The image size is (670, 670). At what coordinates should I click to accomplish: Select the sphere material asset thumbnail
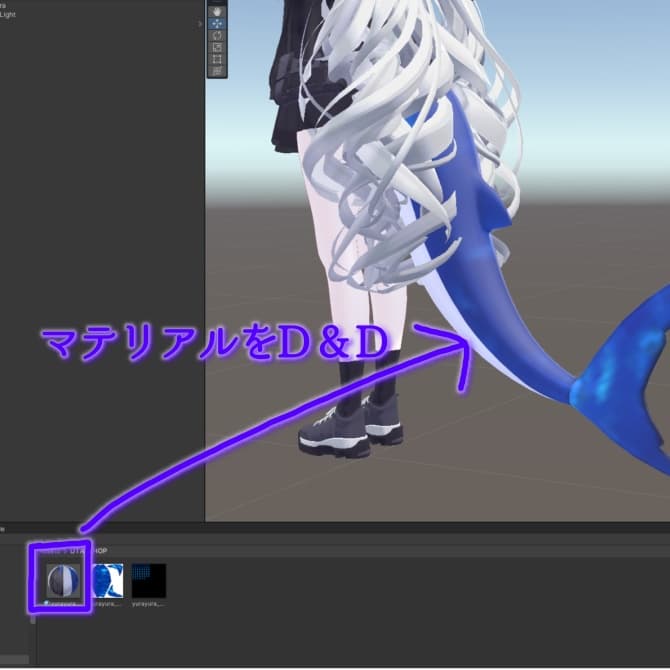63,581
